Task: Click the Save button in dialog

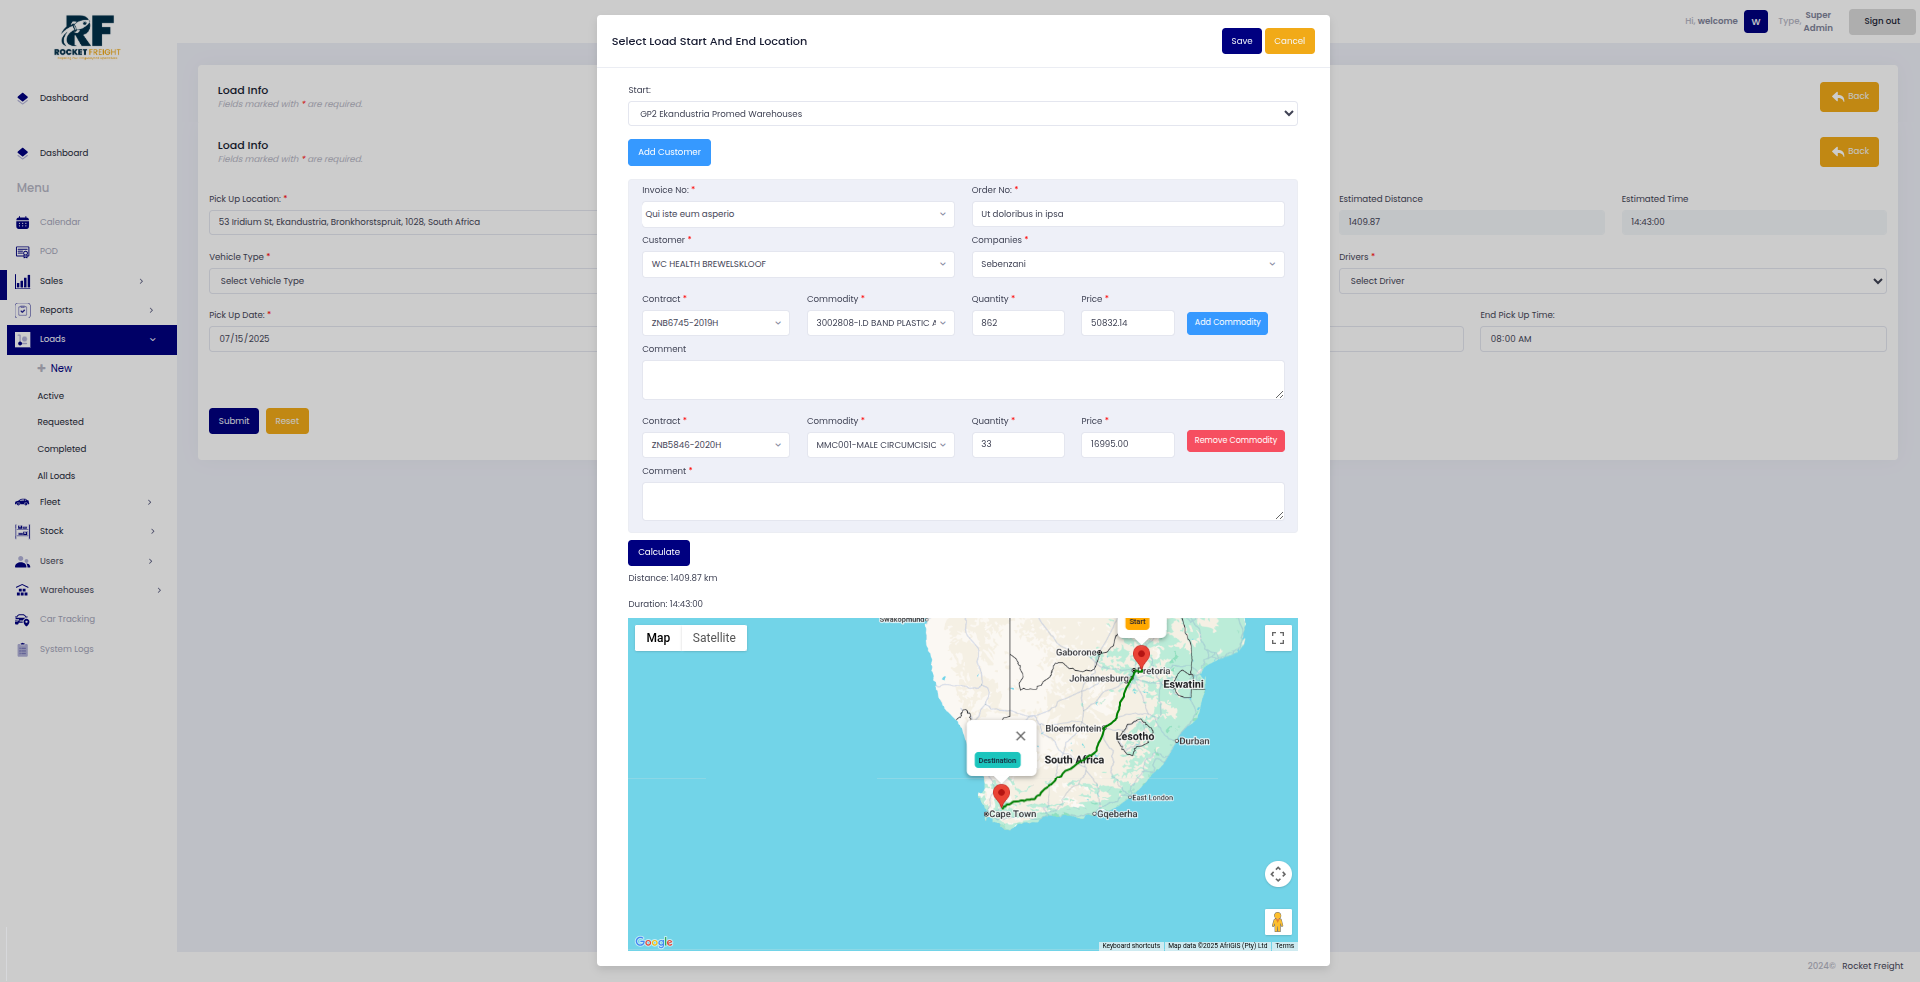Action: [x=1241, y=41]
